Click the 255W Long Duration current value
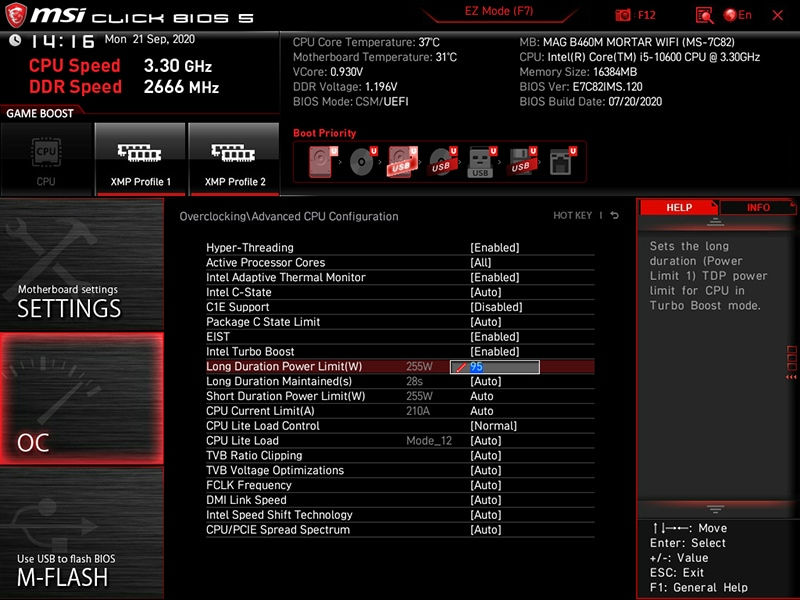The image size is (800, 600). tap(419, 366)
